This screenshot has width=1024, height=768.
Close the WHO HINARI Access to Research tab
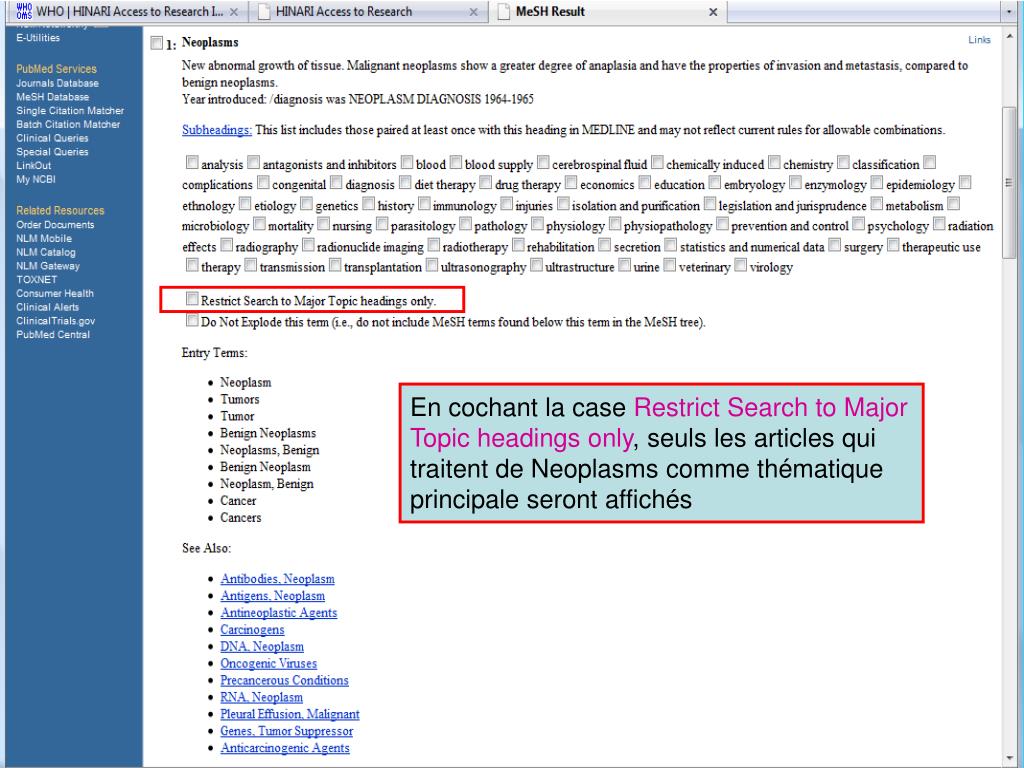[x=234, y=12]
